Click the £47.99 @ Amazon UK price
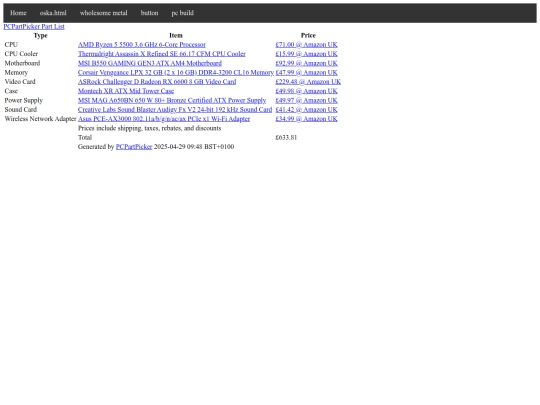 click(306, 73)
